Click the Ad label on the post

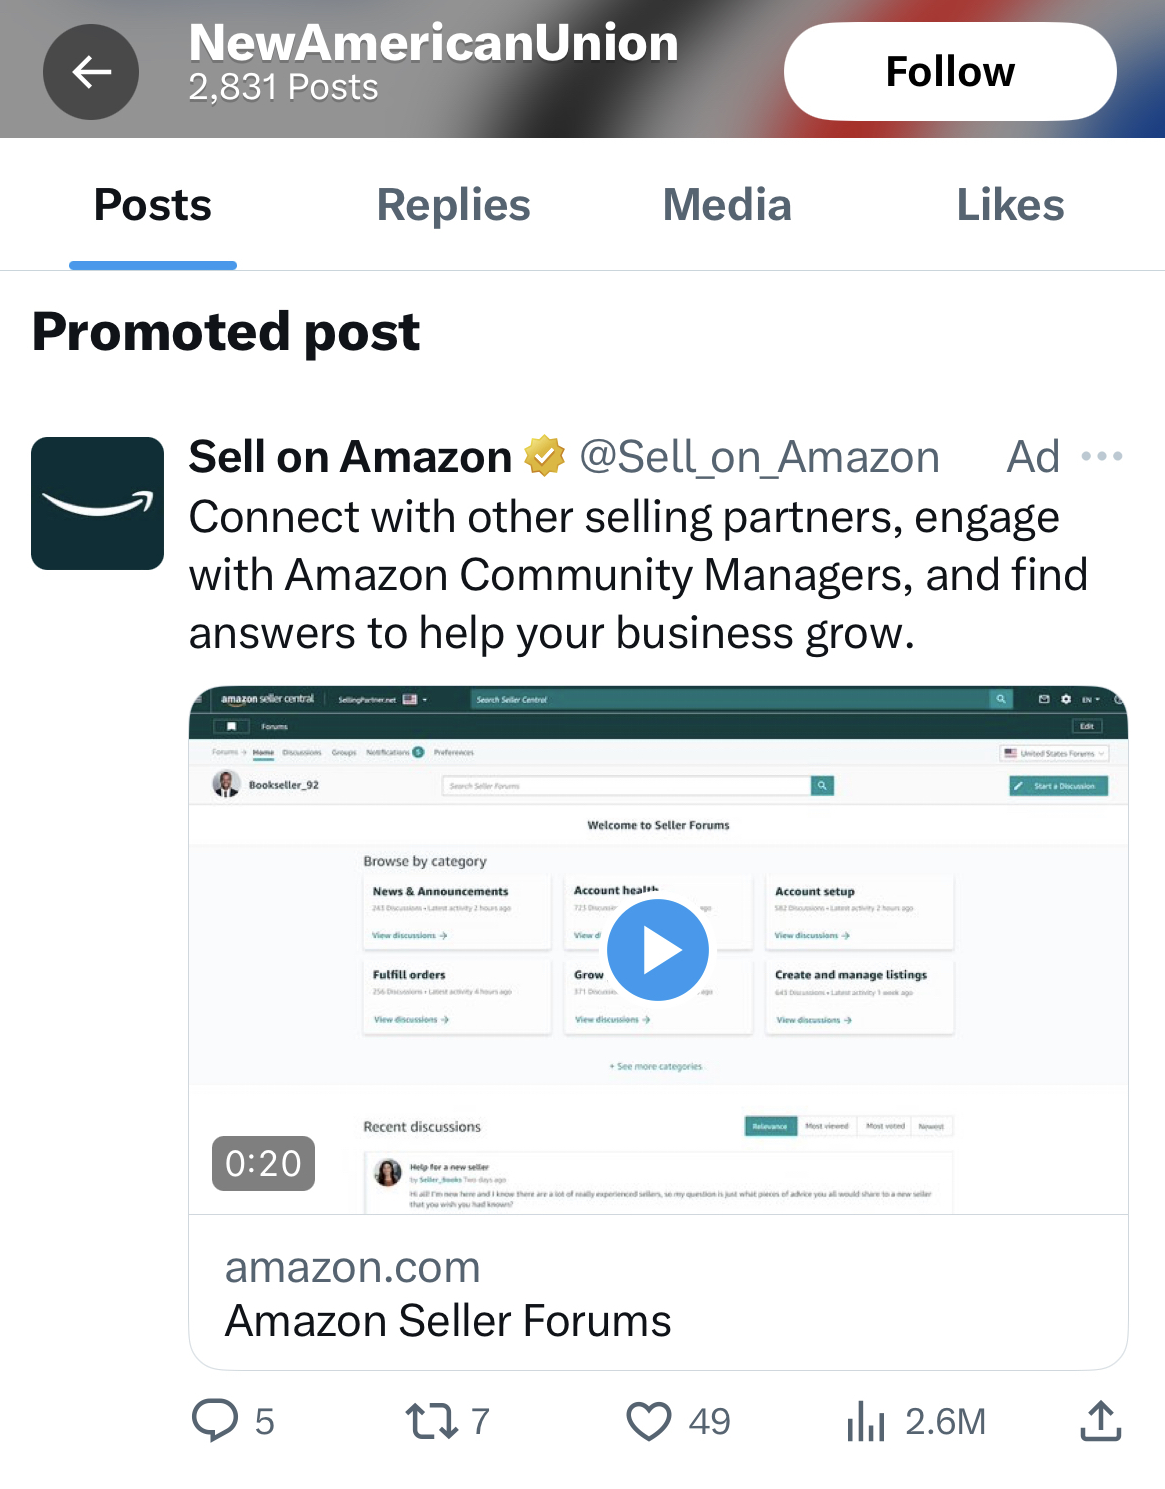(x=1033, y=457)
